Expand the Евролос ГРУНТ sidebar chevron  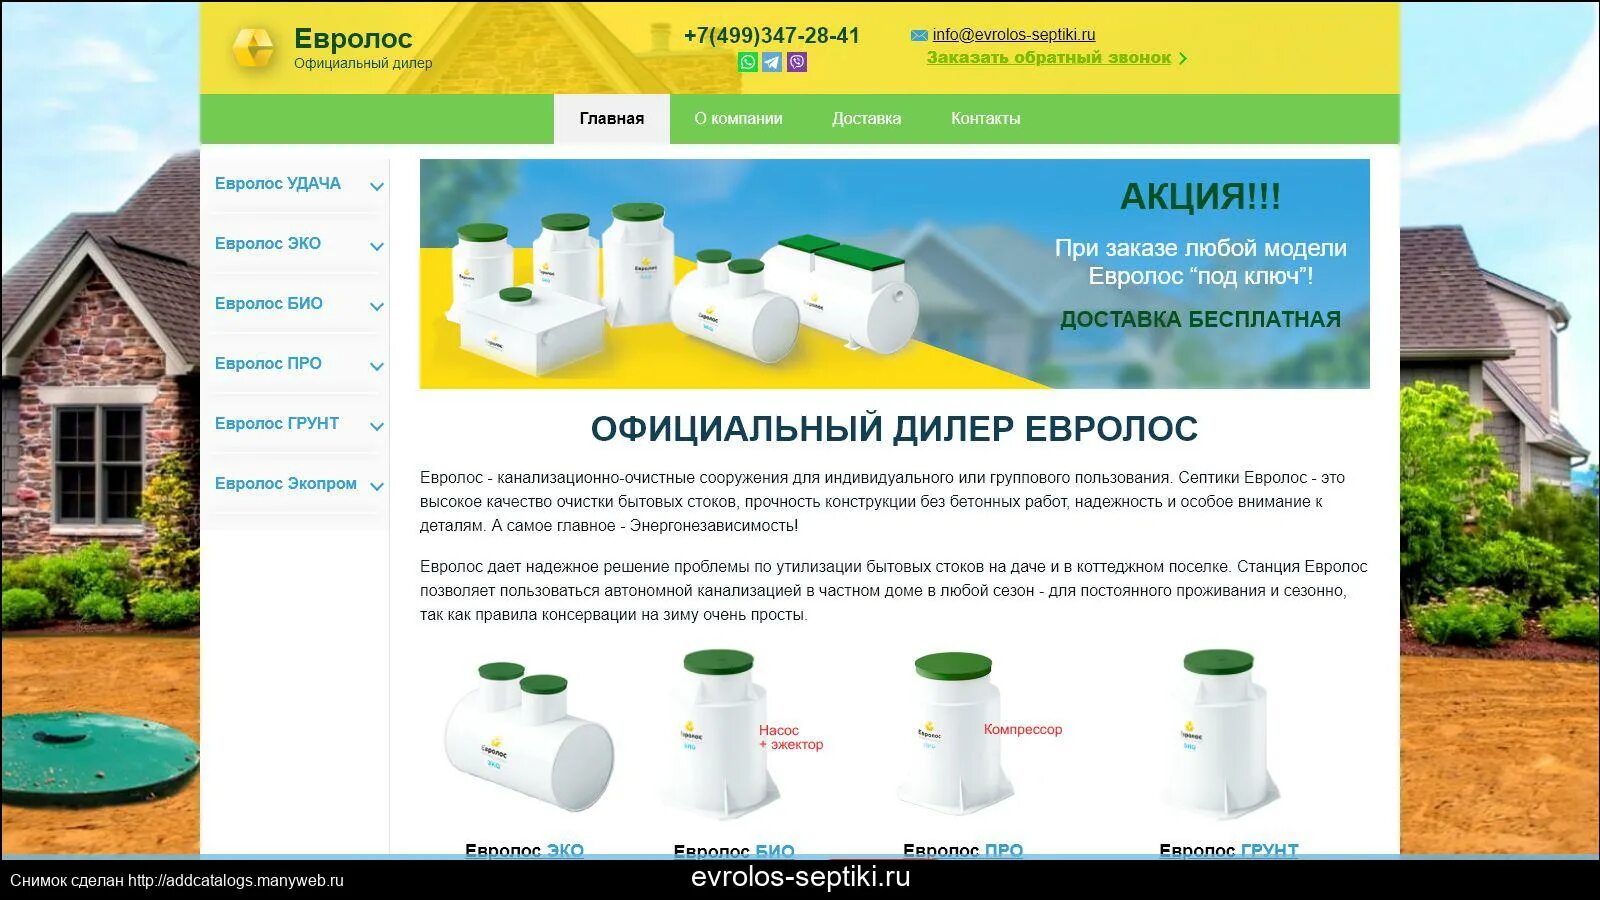click(377, 426)
